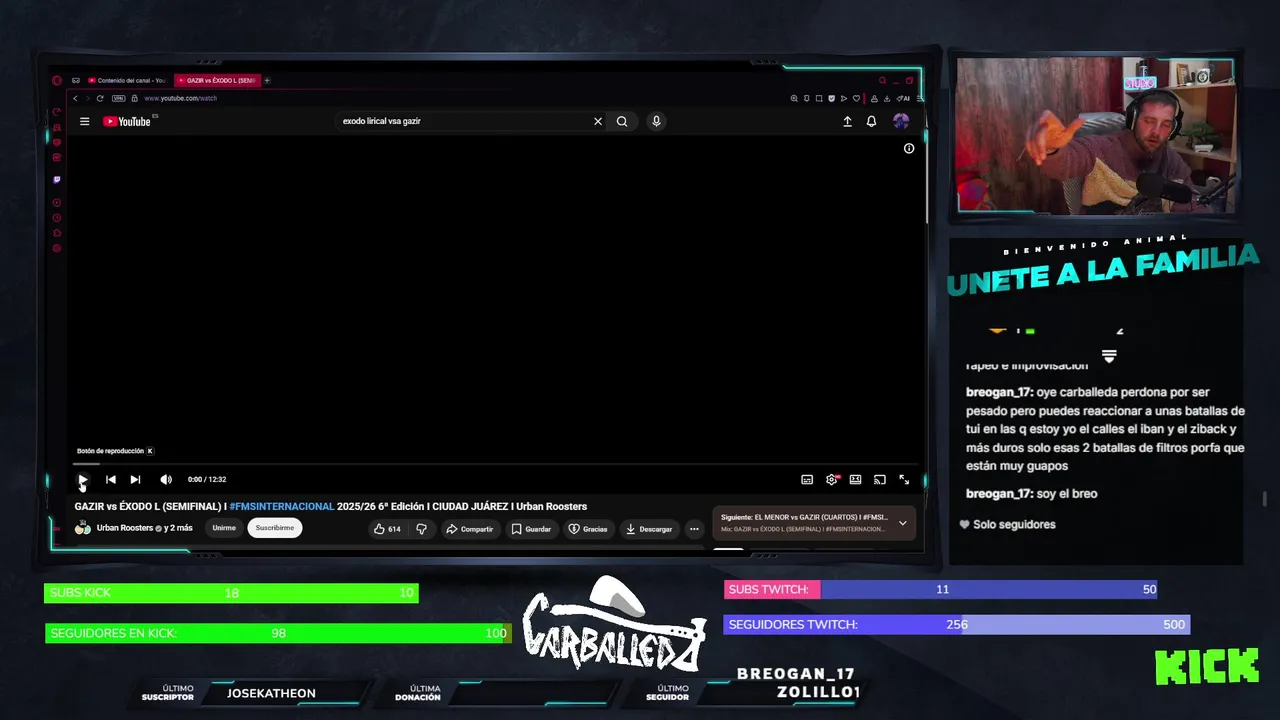This screenshot has width=1280, height=720.
Task: Go back in the browser
Action: click(75, 98)
